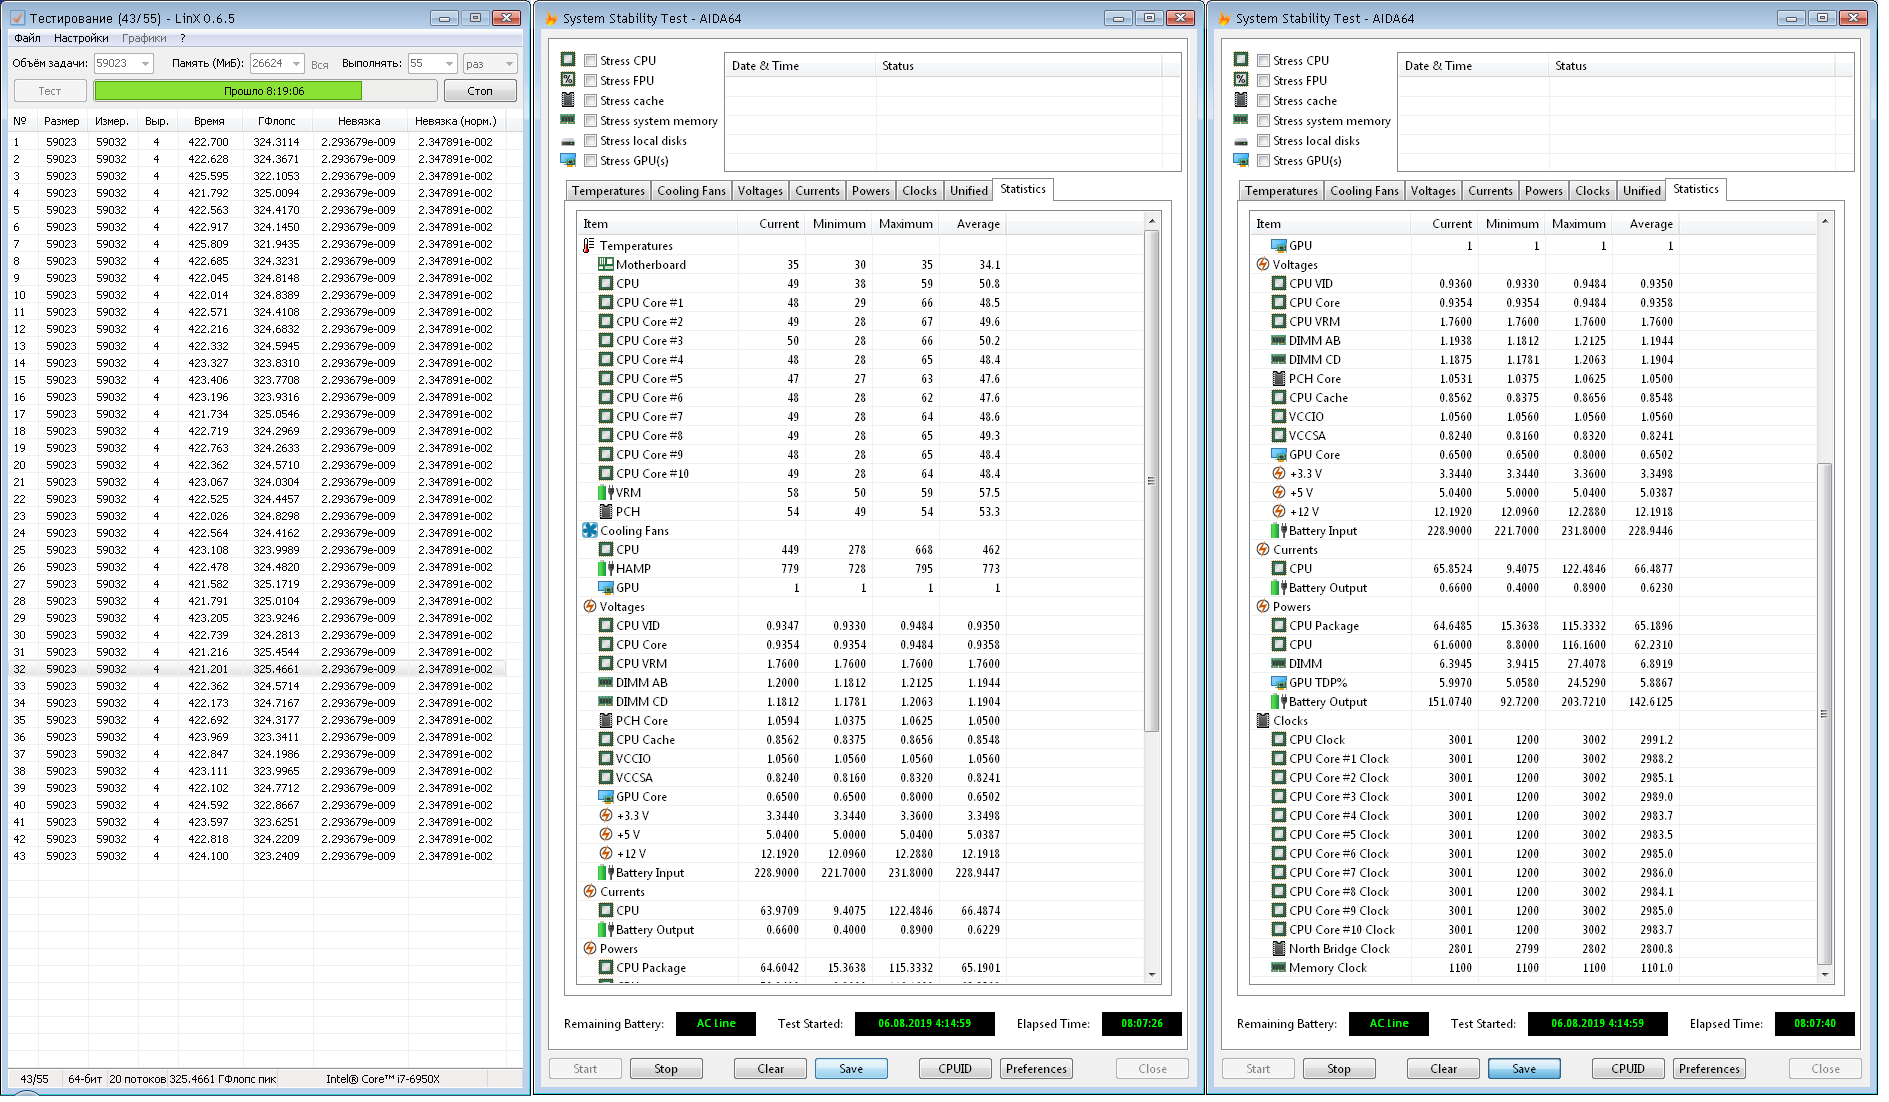
Task: Enable Stress CPU in the right AIDA64 window
Action: (x=1264, y=61)
